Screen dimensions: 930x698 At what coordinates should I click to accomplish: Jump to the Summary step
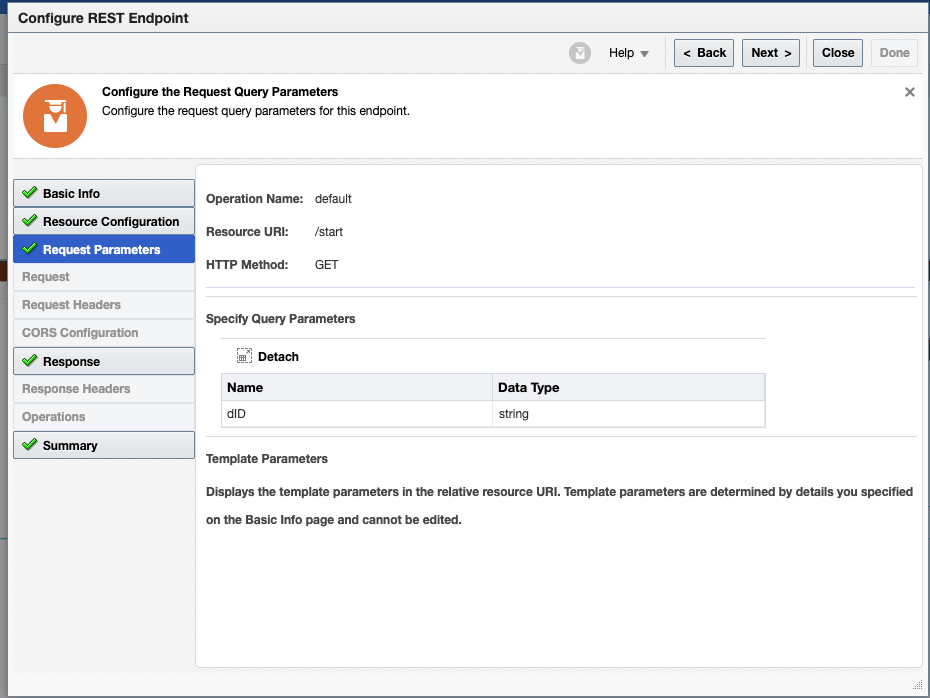(104, 445)
